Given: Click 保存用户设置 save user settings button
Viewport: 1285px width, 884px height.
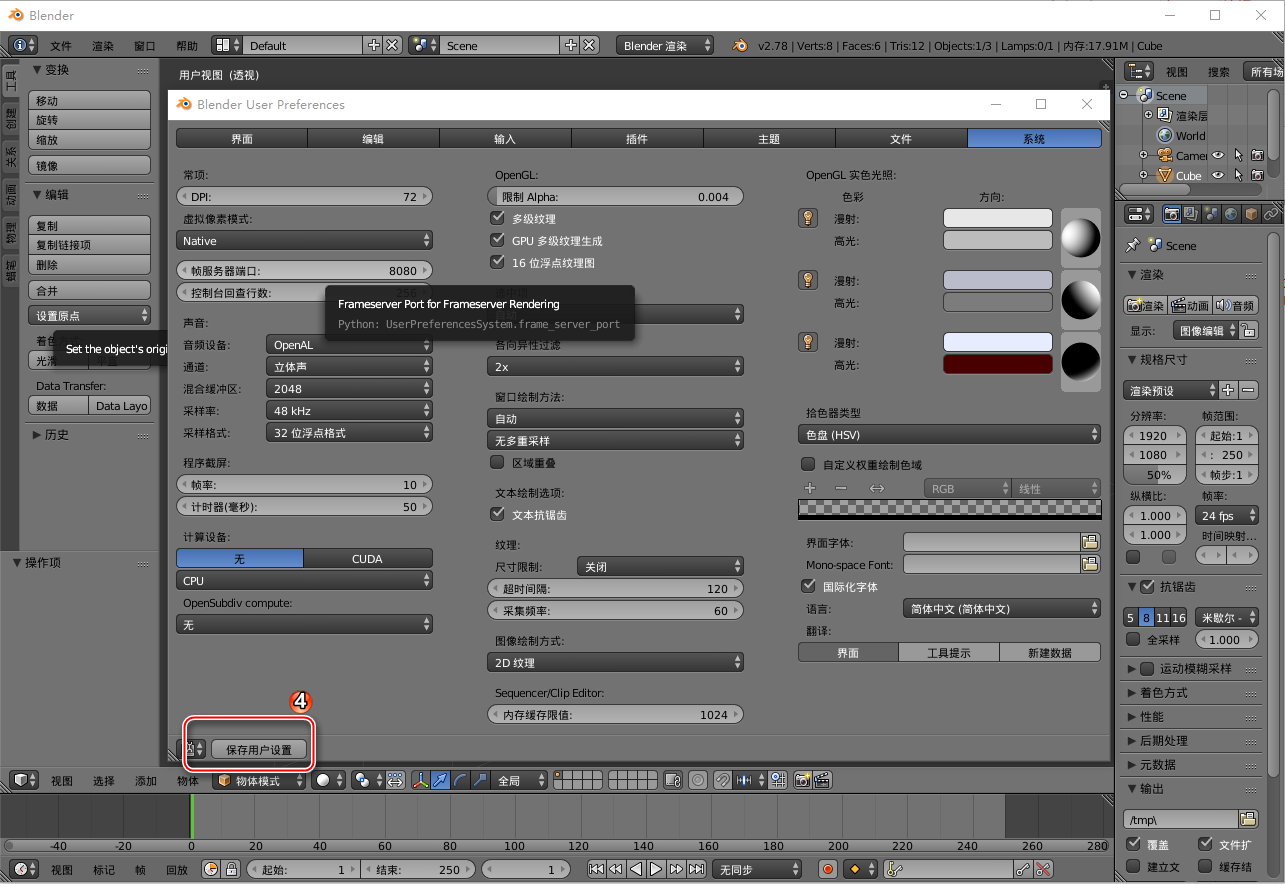Looking at the screenshot, I should point(259,749).
